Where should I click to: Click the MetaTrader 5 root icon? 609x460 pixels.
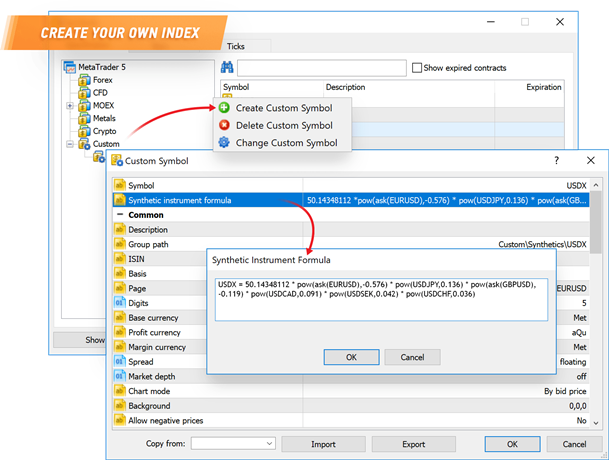click(x=70, y=67)
